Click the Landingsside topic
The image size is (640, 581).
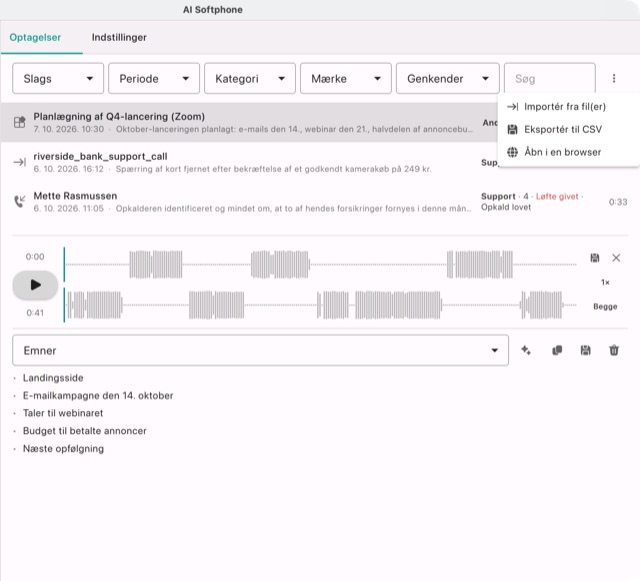[53, 378]
